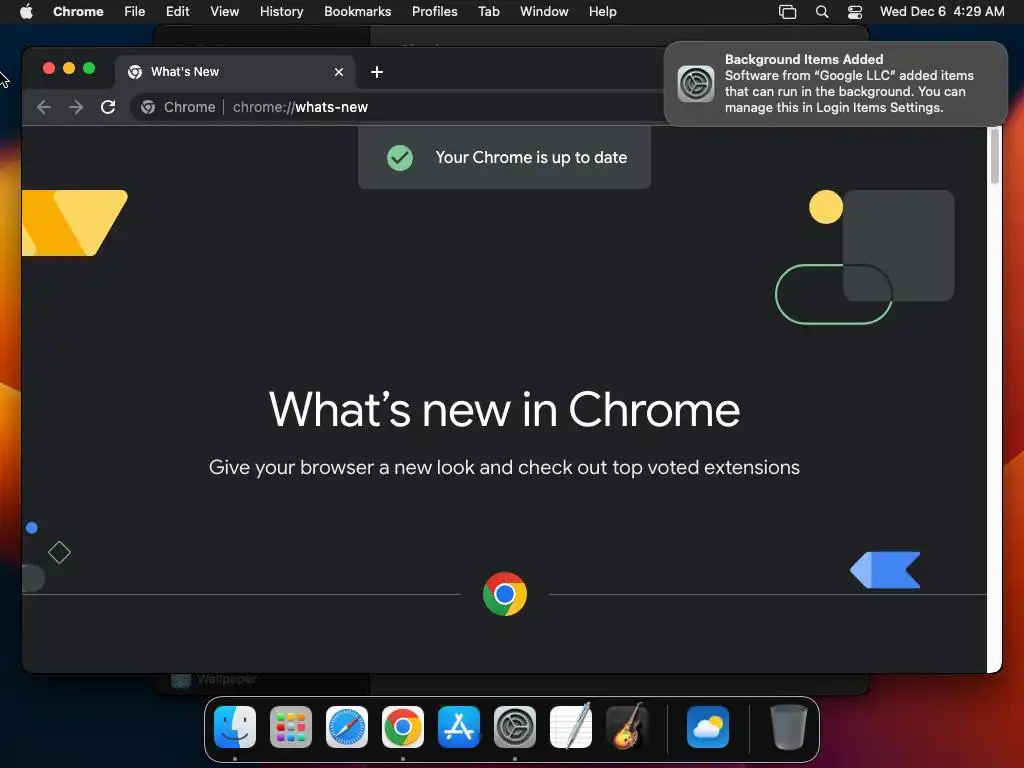
Task: Click the Chrome logo at page center
Action: 505,594
